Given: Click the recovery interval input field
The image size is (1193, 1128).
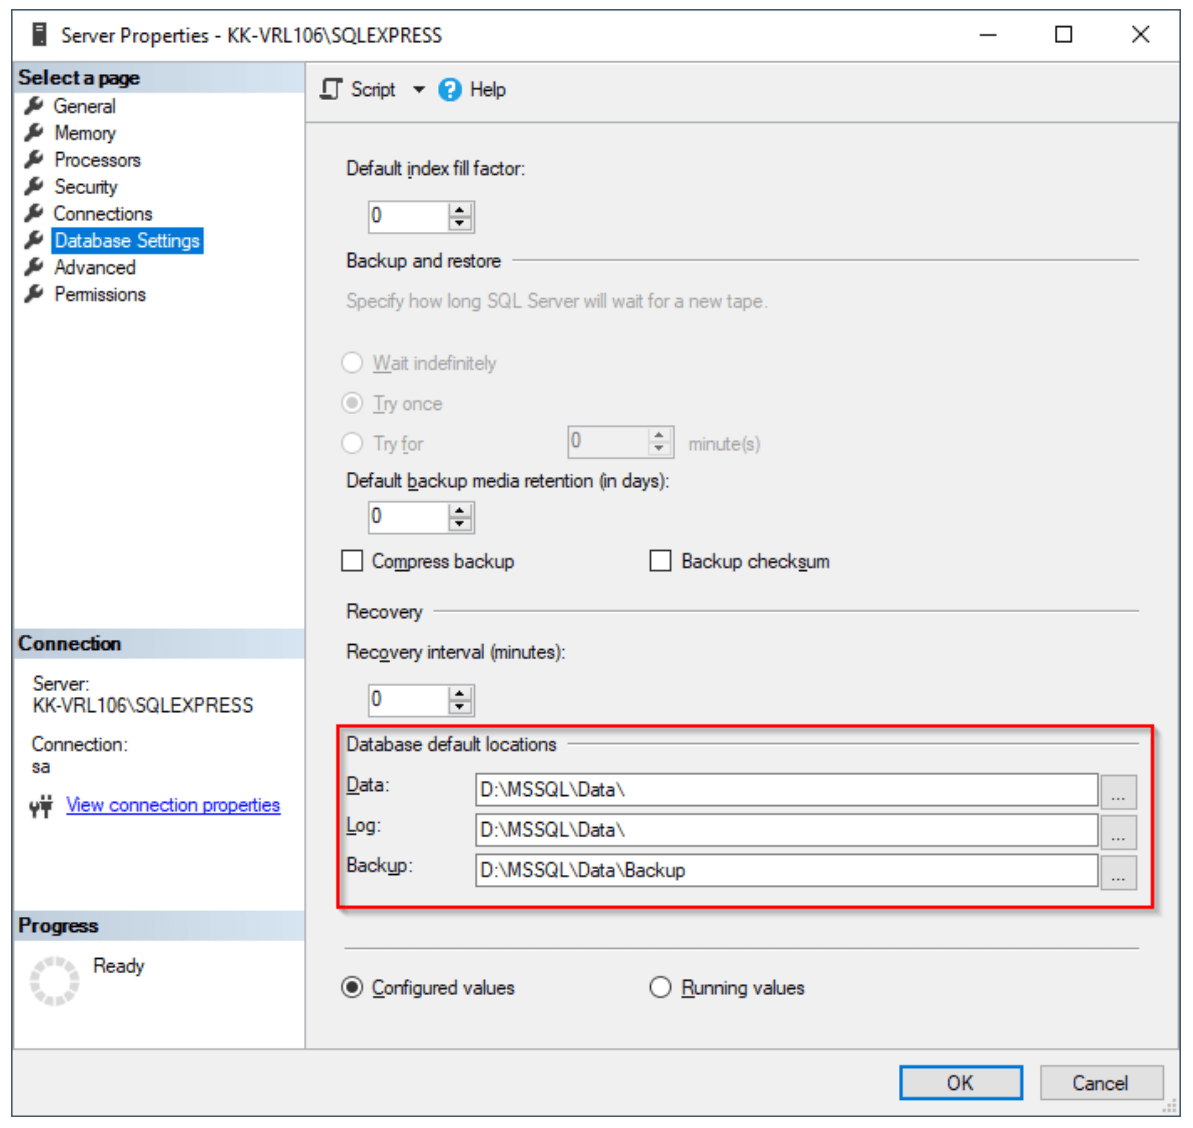Looking at the screenshot, I should (x=409, y=701).
